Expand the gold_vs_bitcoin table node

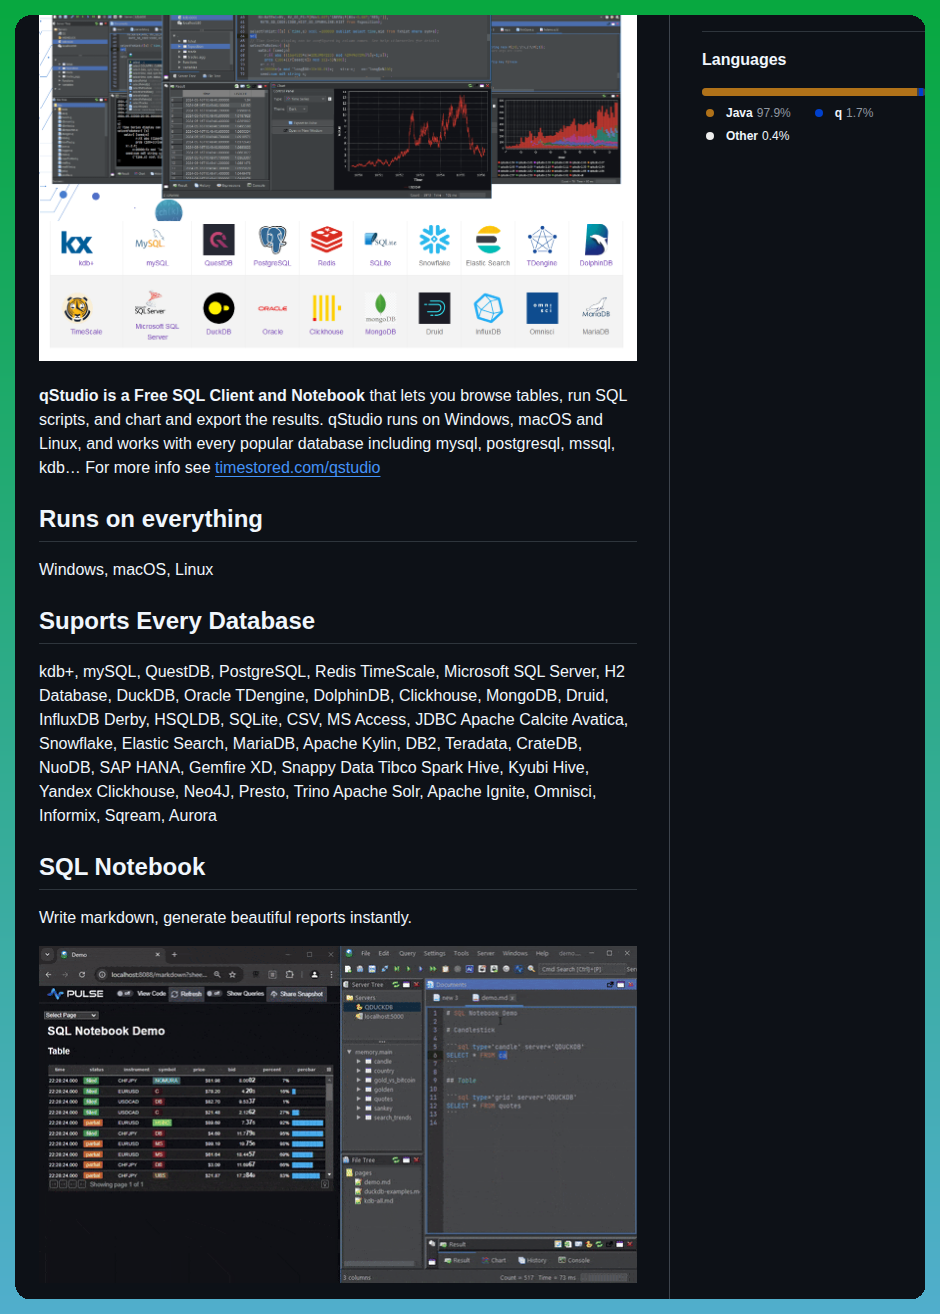[x=359, y=1080]
